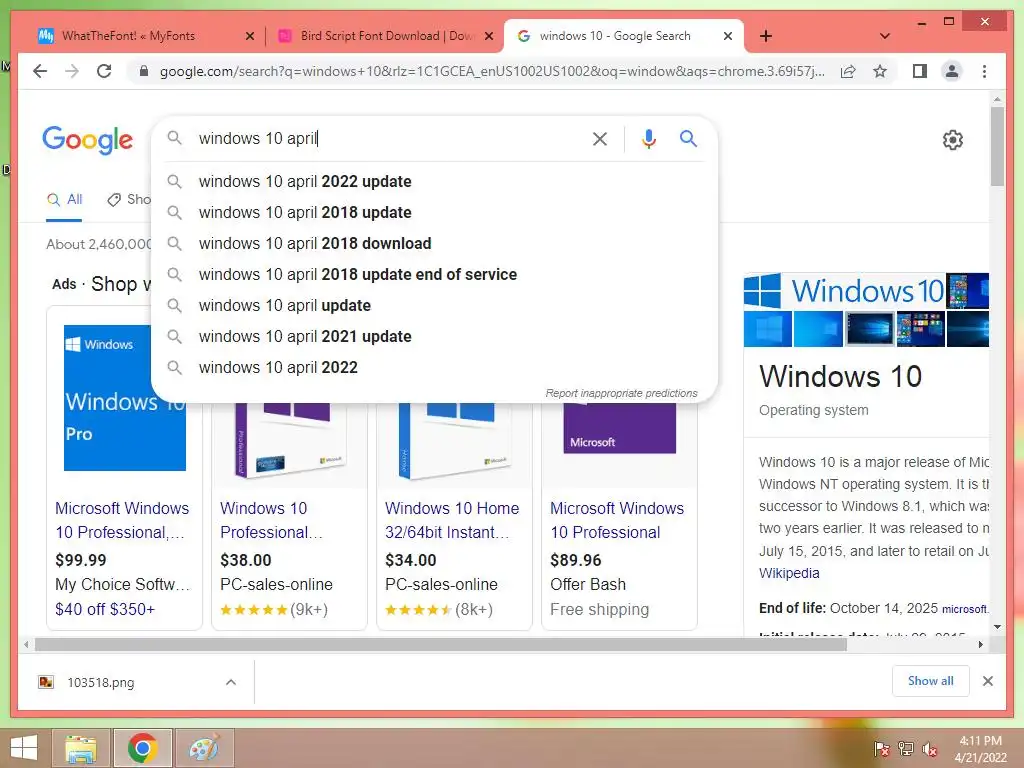
Task: Switch to the Bird Script Font Download tab
Action: tap(388, 36)
